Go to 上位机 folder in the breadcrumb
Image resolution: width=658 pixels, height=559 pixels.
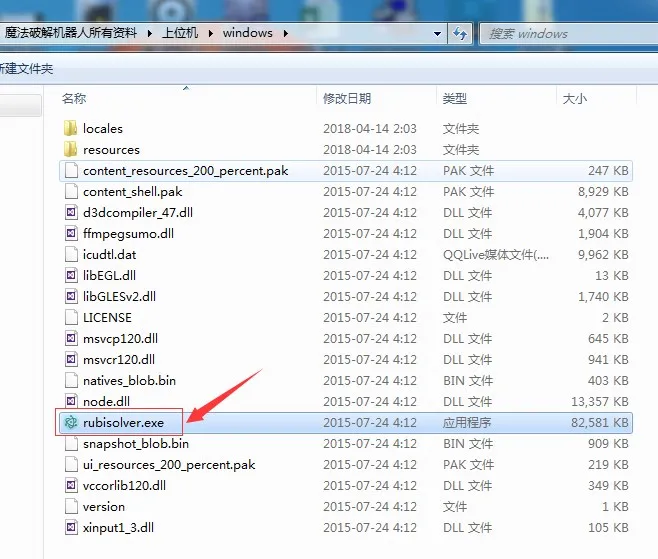point(180,33)
